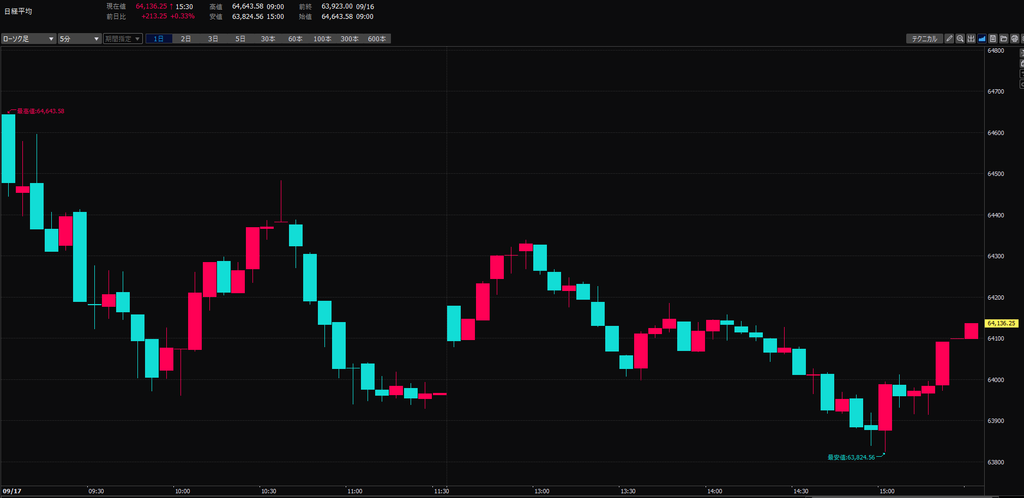The width and height of the screenshot is (1024, 498).
Task: Click the second icon on right edge strip
Action: (x=1021, y=63)
